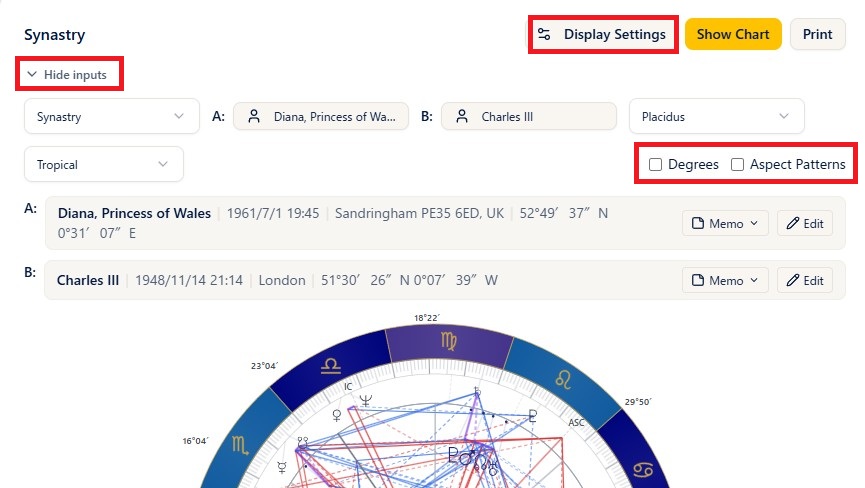The width and height of the screenshot is (865, 488).
Task: Click the 29°50′ cusp label
Action: (x=637, y=401)
